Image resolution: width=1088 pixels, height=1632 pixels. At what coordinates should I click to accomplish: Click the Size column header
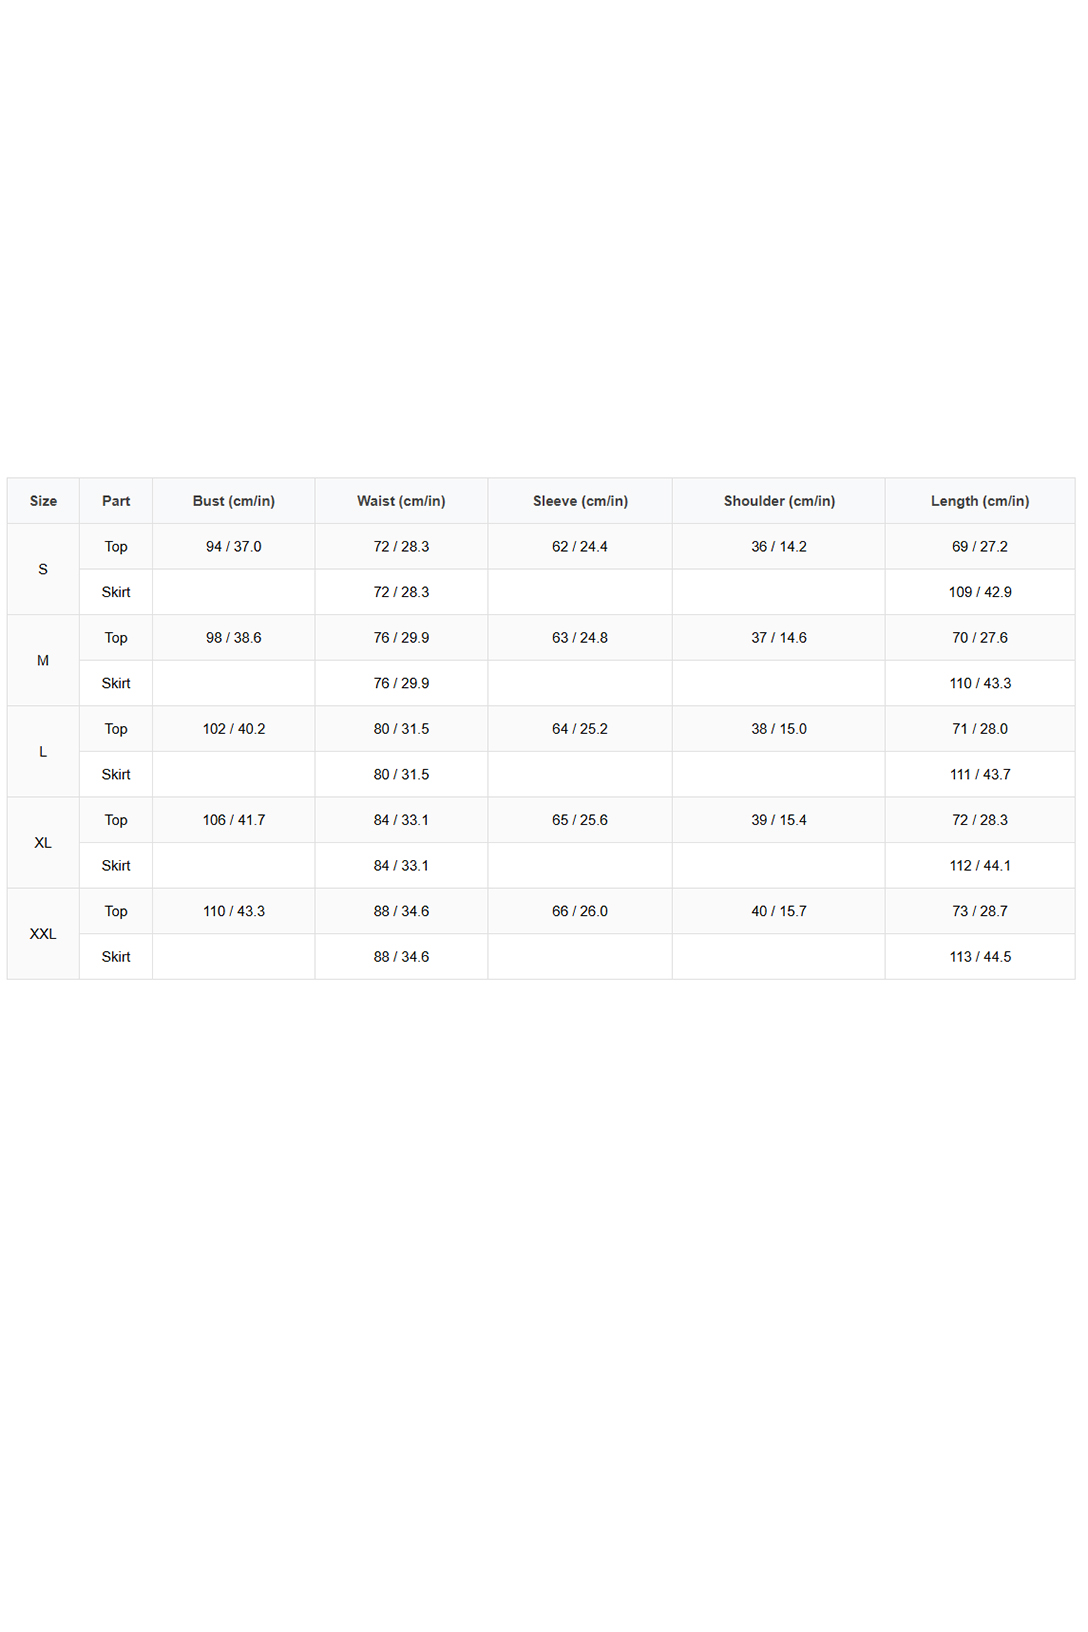43,501
